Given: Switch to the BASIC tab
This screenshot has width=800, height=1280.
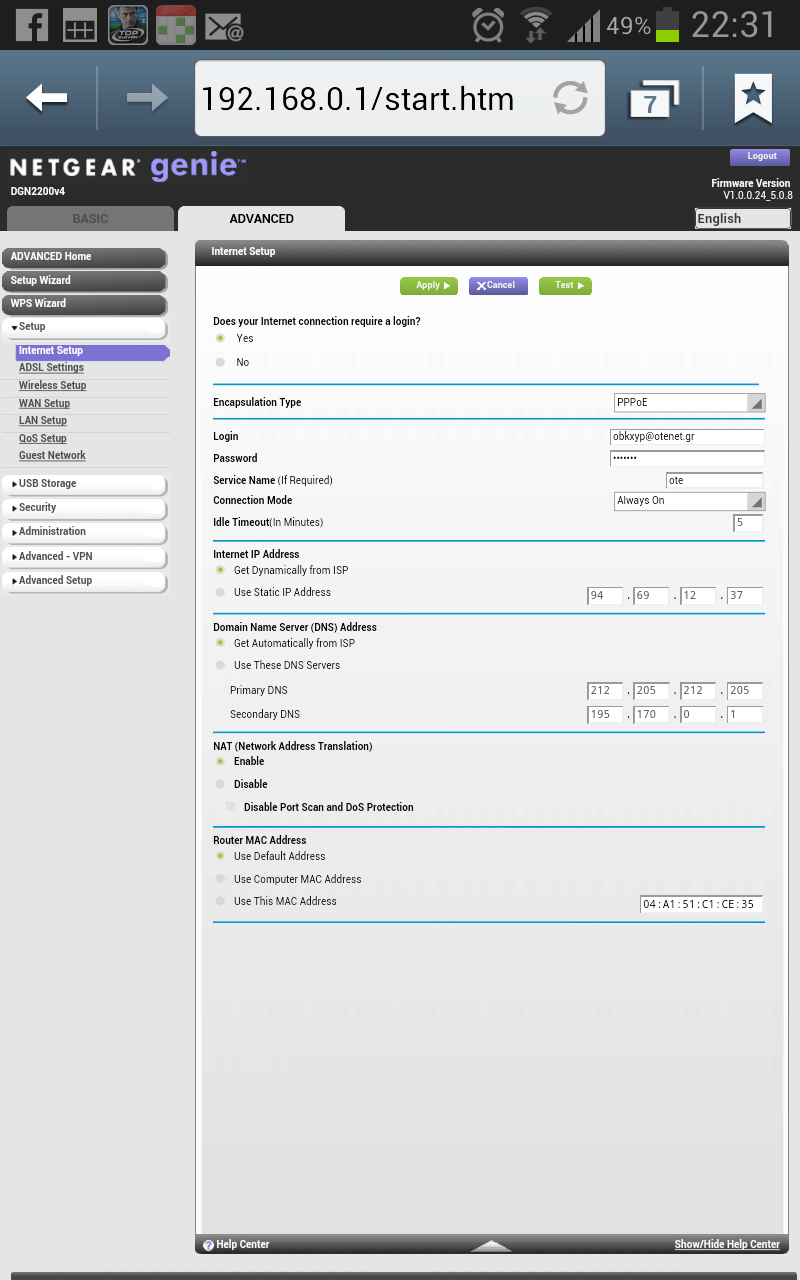Looking at the screenshot, I should pyautogui.click(x=90, y=219).
